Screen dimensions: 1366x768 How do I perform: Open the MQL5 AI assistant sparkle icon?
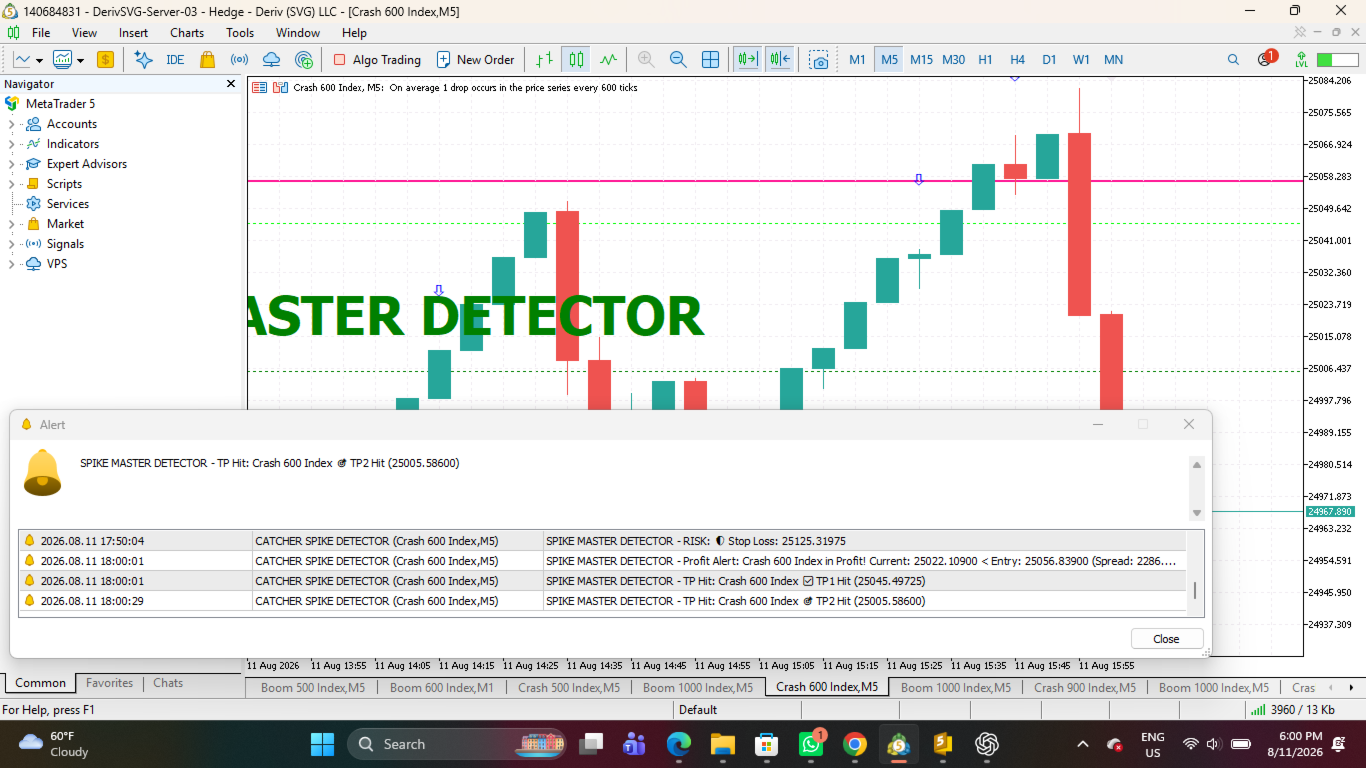[x=143, y=60]
